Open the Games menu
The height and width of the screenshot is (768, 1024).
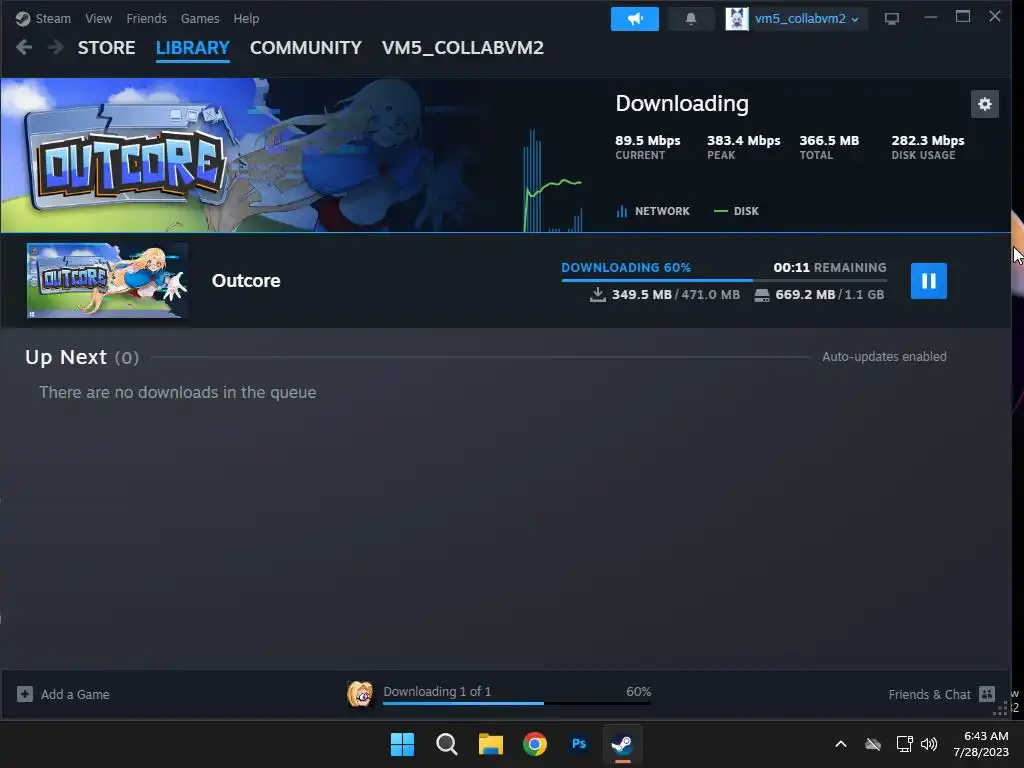pyautogui.click(x=200, y=18)
